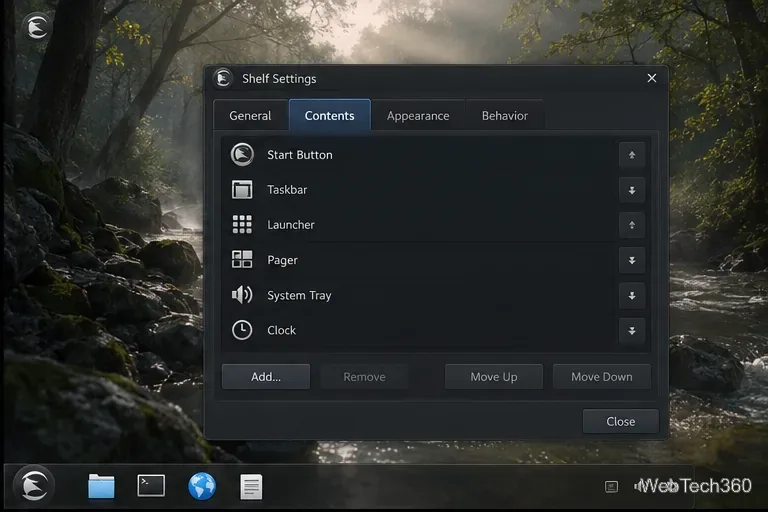The height and width of the screenshot is (512, 768).
Task: Select the 'Clock' list entry text
Action: 282,330
